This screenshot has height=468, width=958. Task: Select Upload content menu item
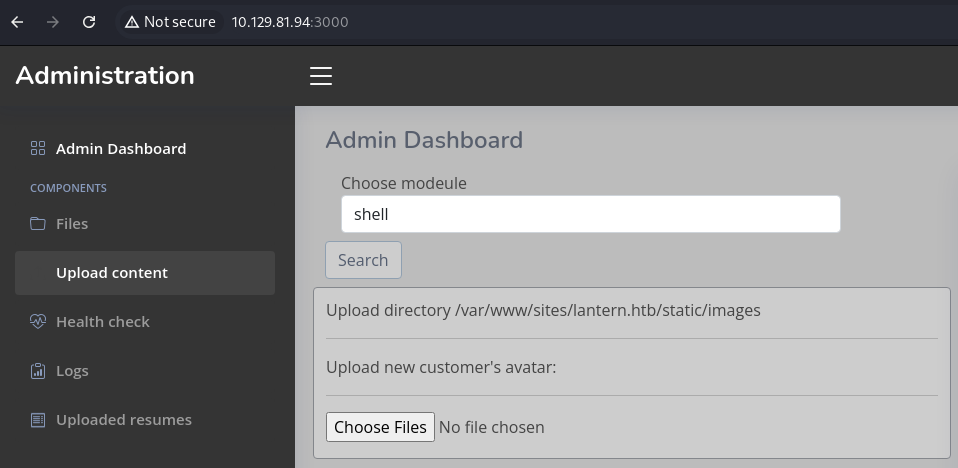coord(145,273)
